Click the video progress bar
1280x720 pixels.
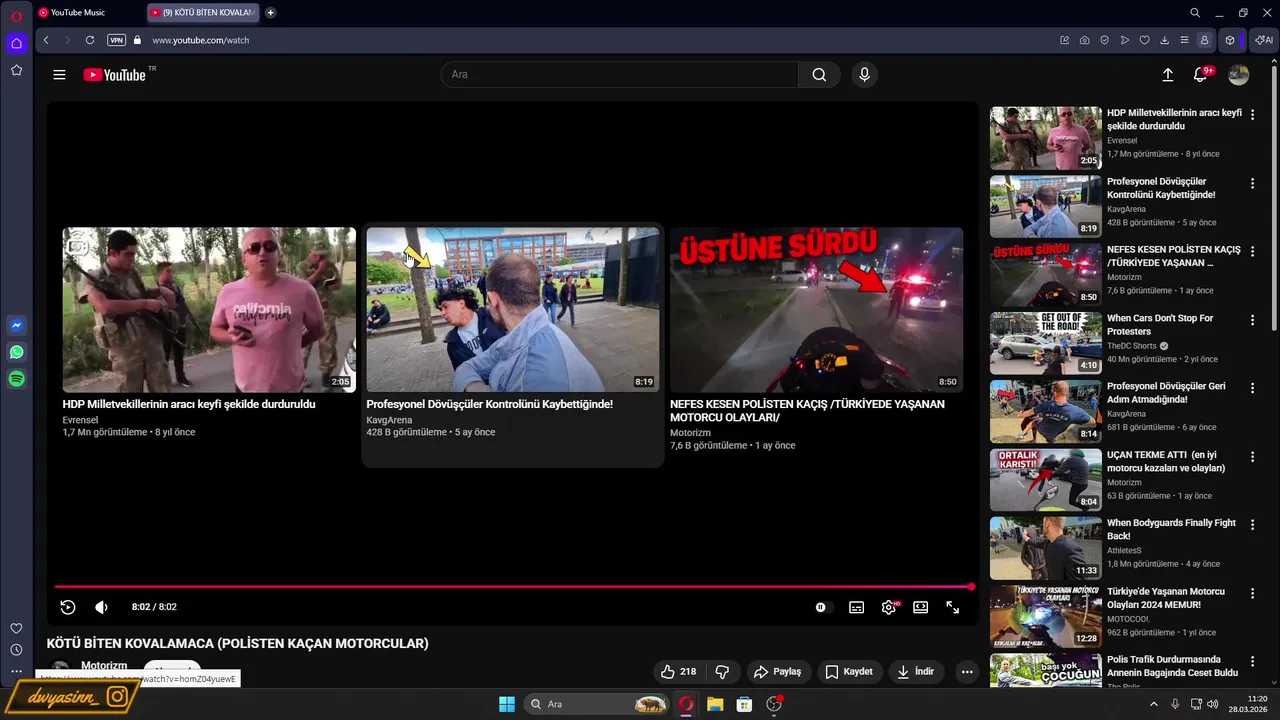pyautogui.click(x=513, y=587)
